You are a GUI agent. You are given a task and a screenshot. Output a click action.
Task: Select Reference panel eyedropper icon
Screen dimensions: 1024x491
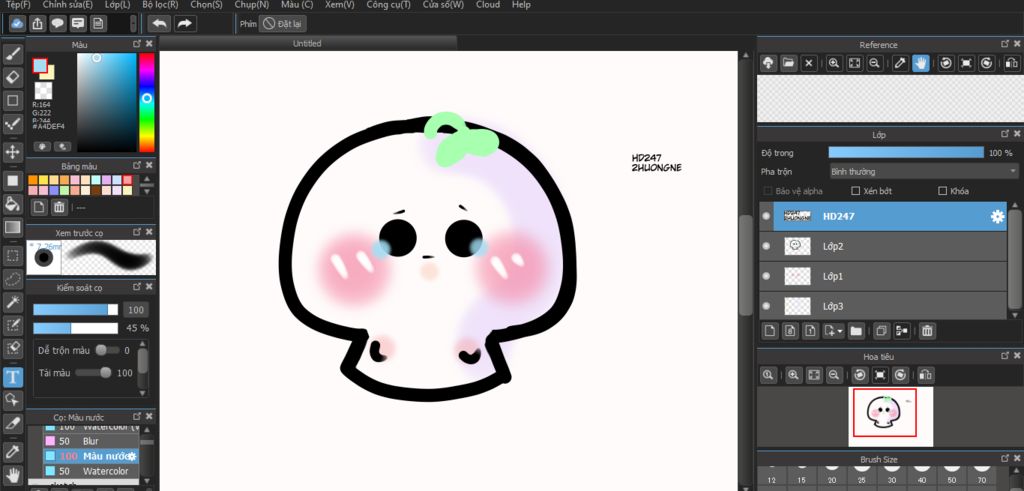coord(901,63)
